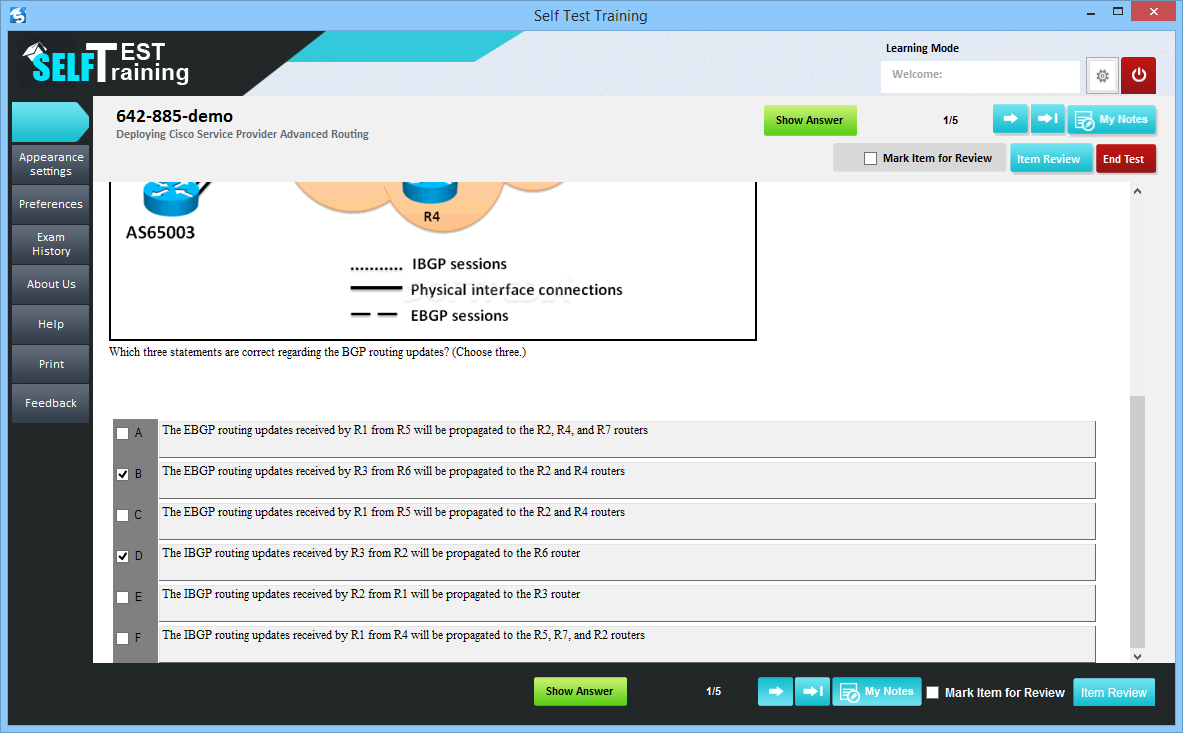Click scrollbar down arrow
The height and width of the screenshot is (733, 1183).
click(1137, 656)
